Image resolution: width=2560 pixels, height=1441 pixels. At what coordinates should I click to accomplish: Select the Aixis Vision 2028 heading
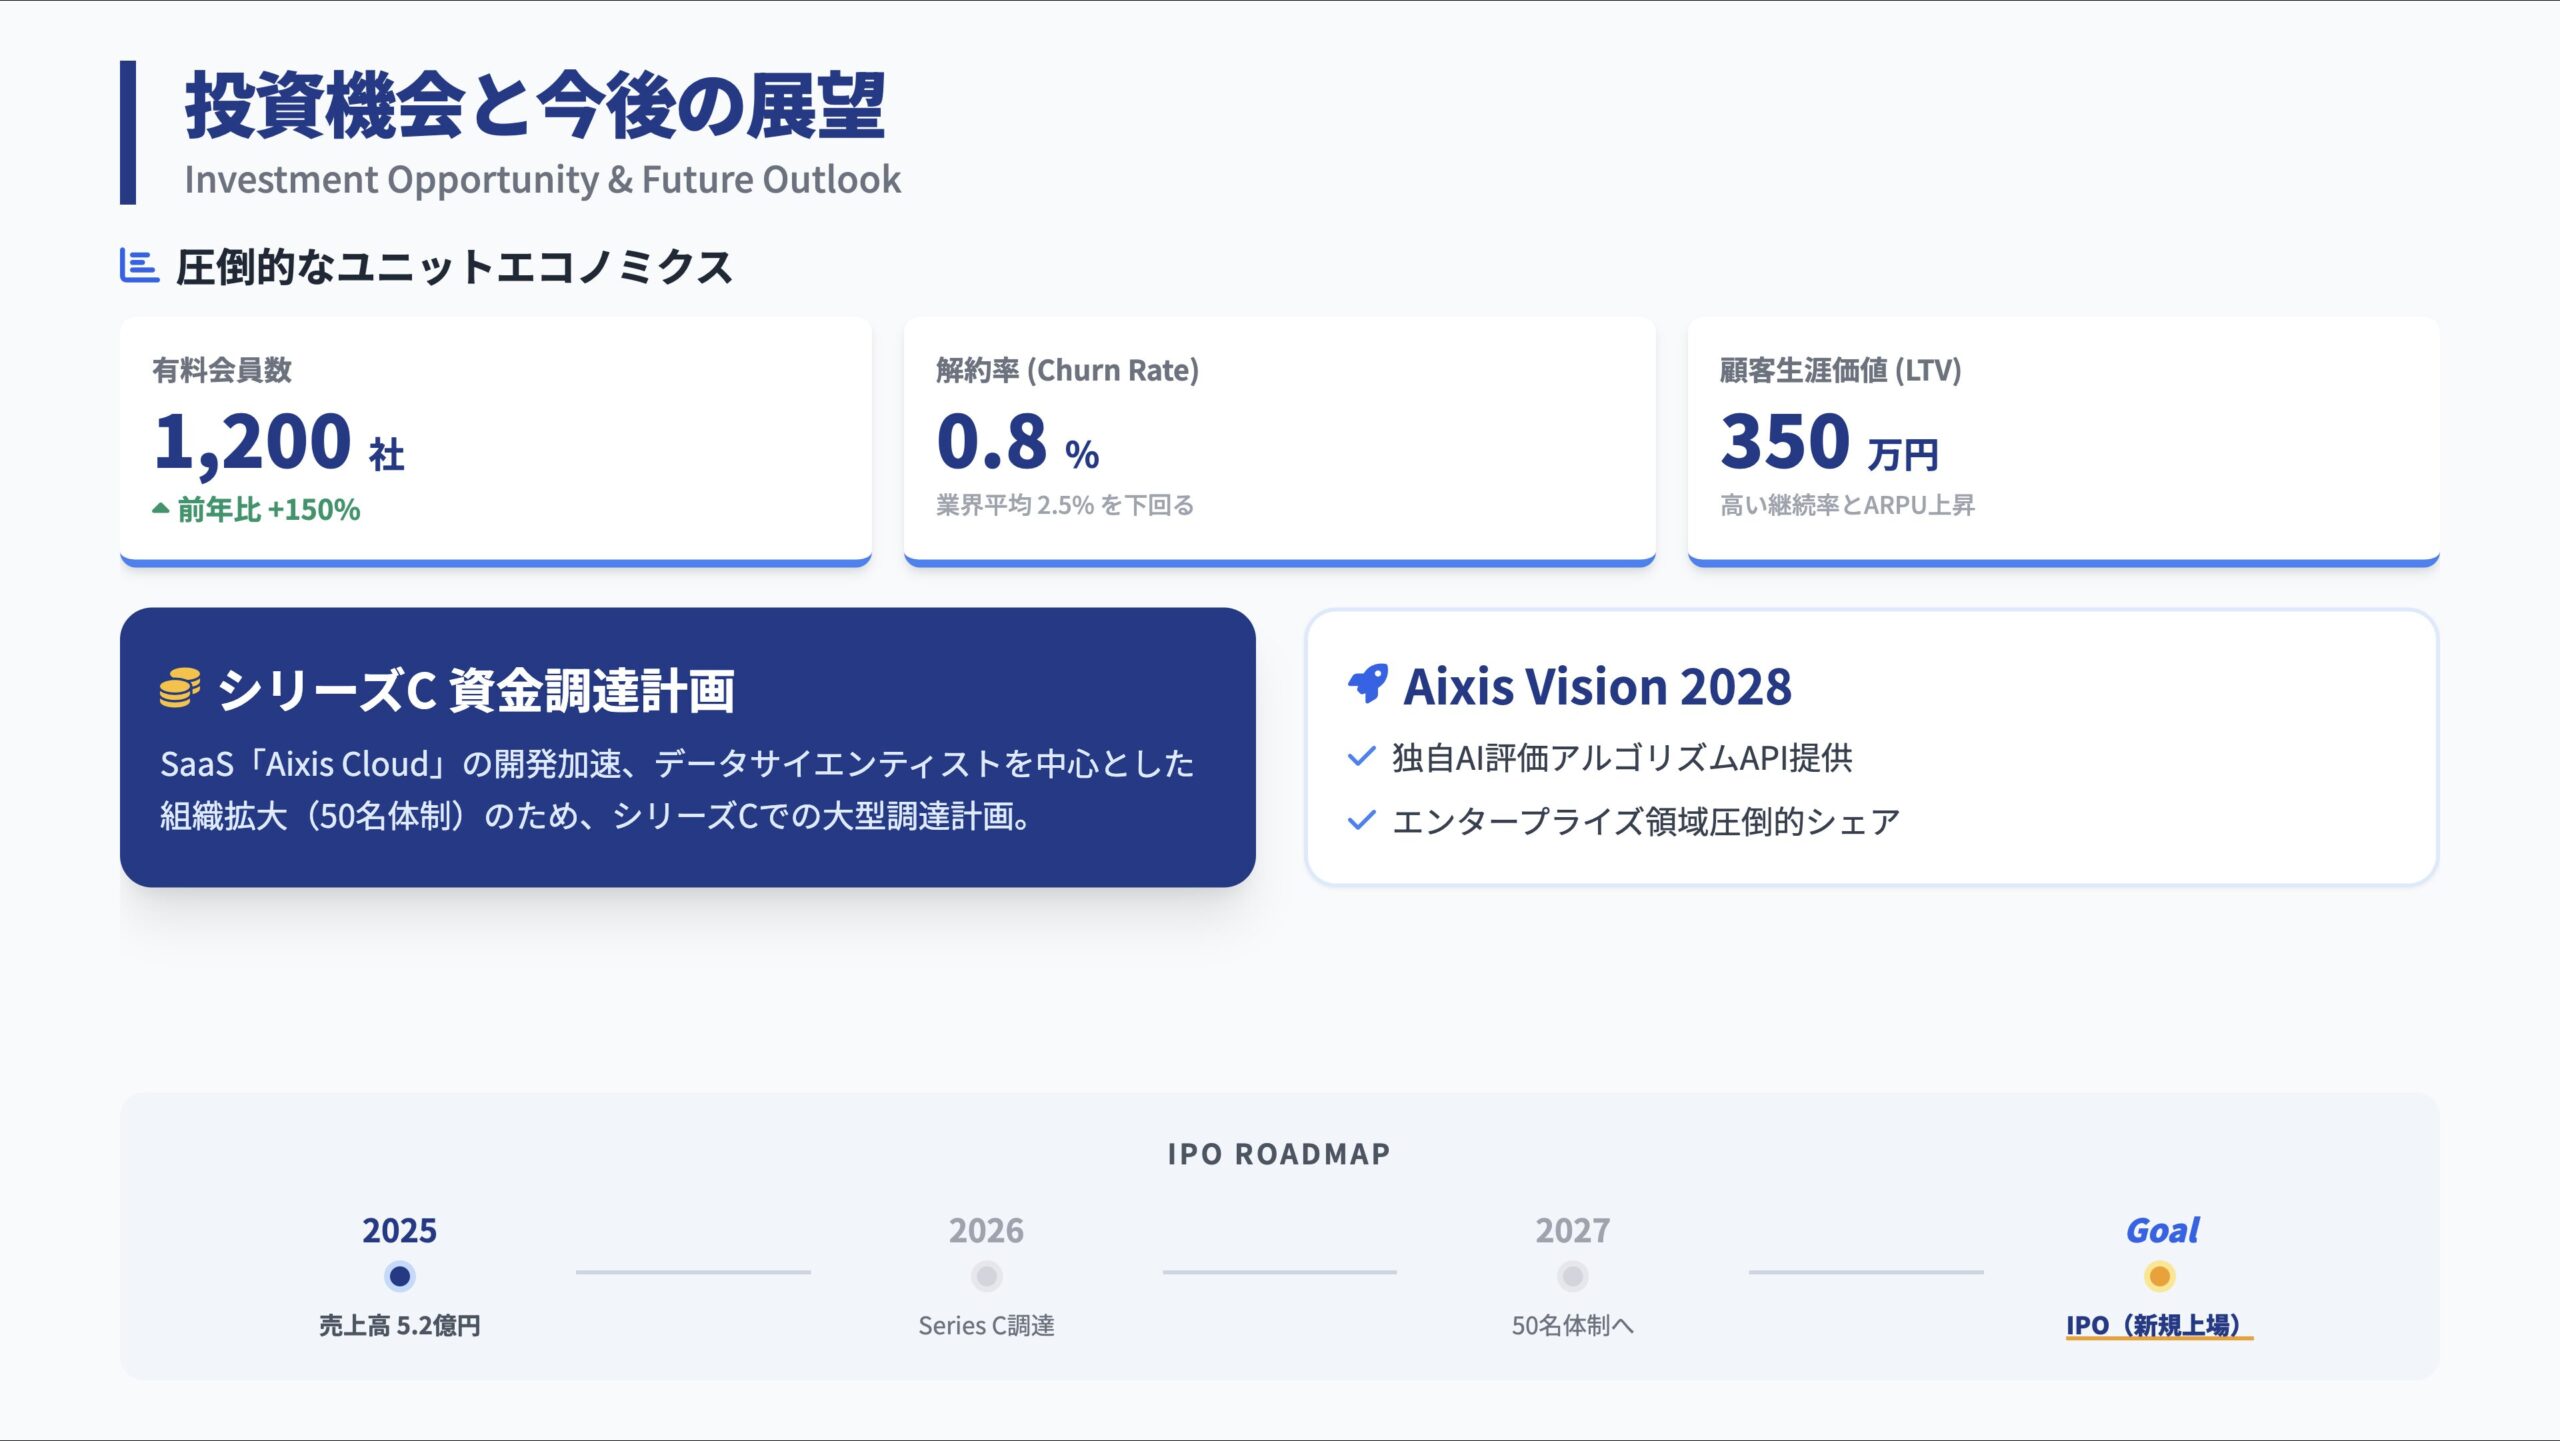(x=1598, y=686)
